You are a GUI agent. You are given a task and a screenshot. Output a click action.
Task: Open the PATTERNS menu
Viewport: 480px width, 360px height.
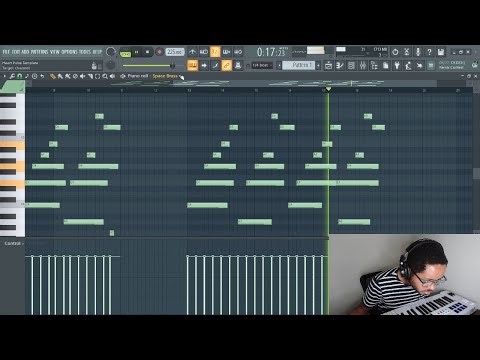[40, 52]
